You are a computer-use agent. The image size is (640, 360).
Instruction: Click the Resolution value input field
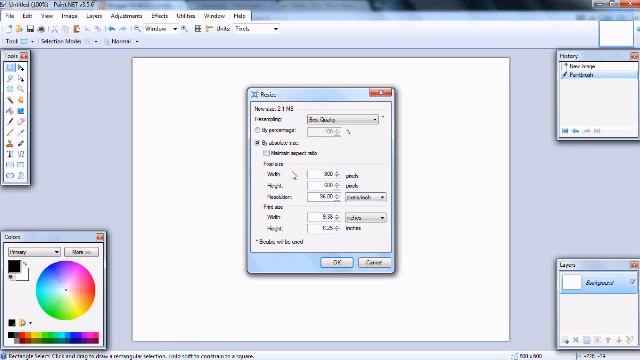(x=324, y=197)
